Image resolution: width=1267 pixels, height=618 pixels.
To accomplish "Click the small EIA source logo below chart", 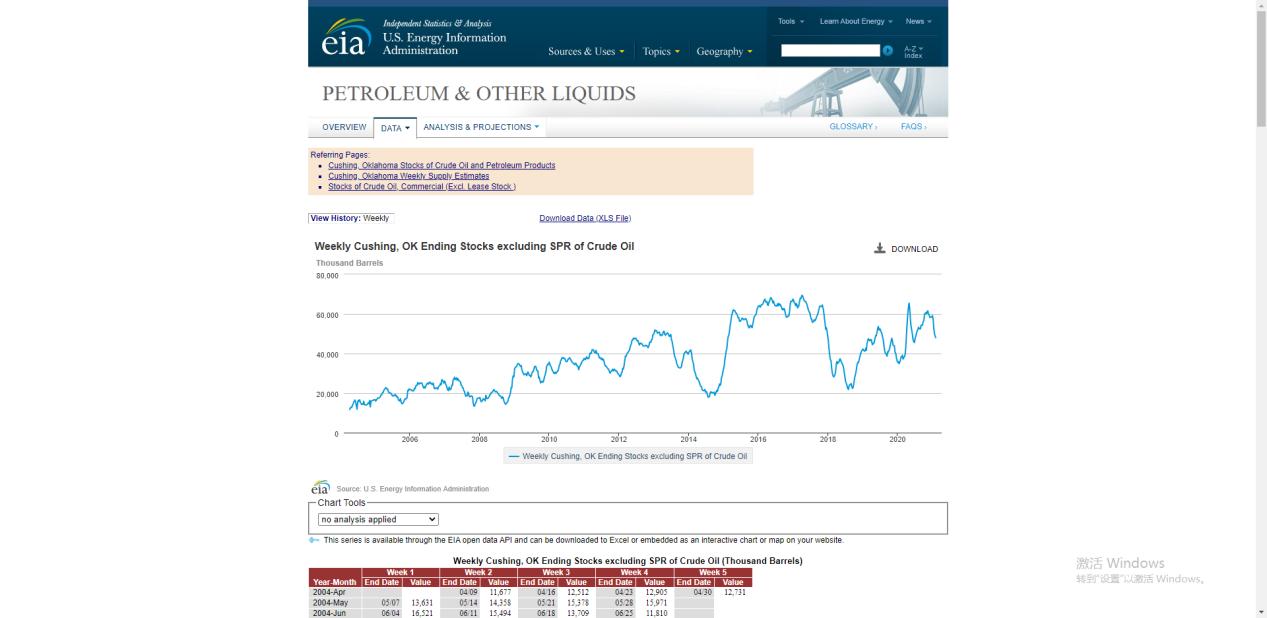I will click(x=320, y=488).
